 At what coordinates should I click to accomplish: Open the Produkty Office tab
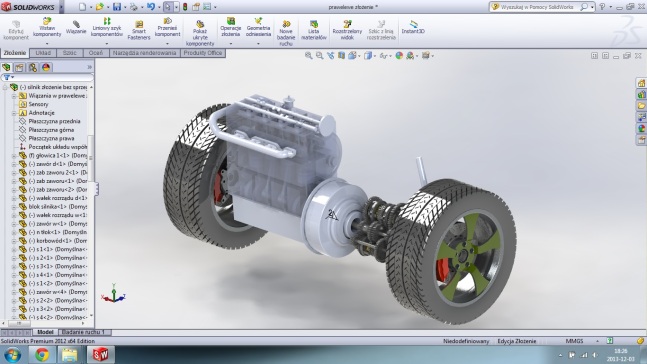203,53
